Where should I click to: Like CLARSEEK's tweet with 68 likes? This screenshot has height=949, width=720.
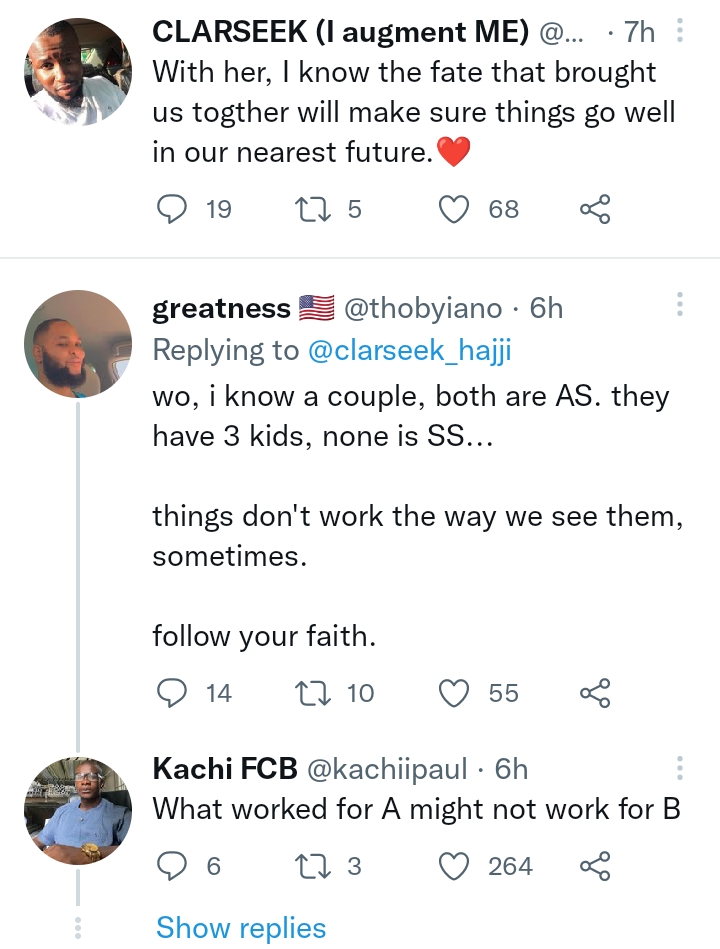(456, 209)
